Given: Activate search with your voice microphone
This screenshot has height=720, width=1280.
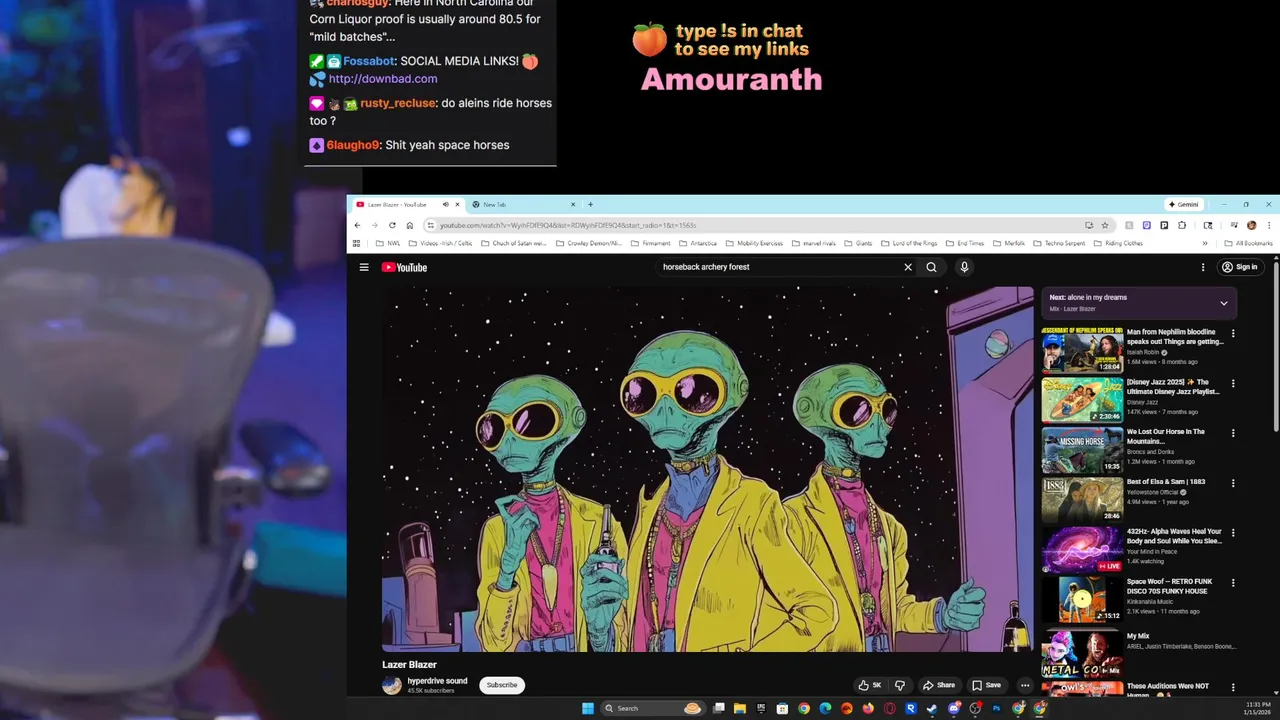Looking at the screenshot, I should pyautogui.click(x=964, y=267).
